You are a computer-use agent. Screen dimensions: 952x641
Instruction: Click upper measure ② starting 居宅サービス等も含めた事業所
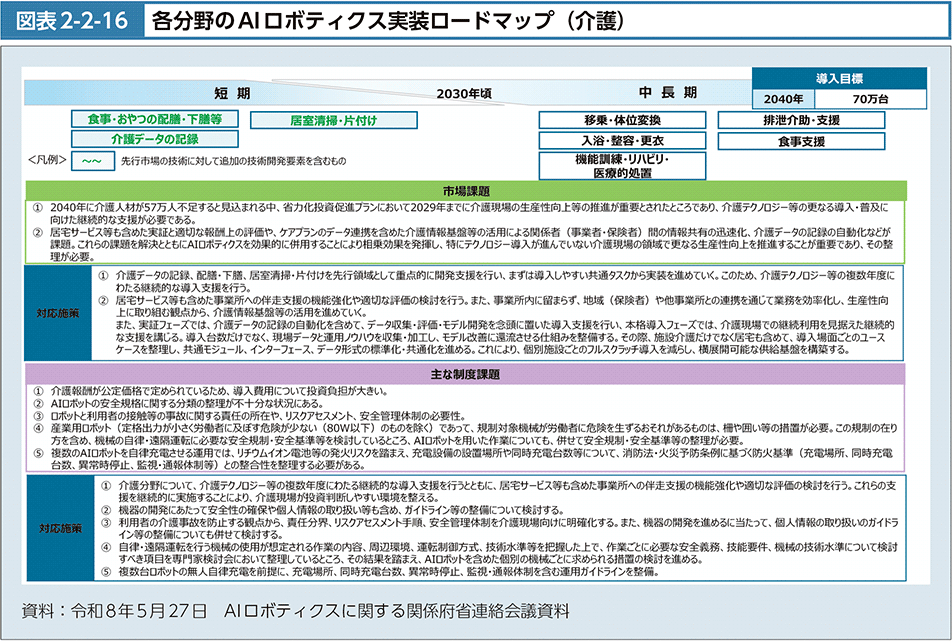[x=494, y=307]
